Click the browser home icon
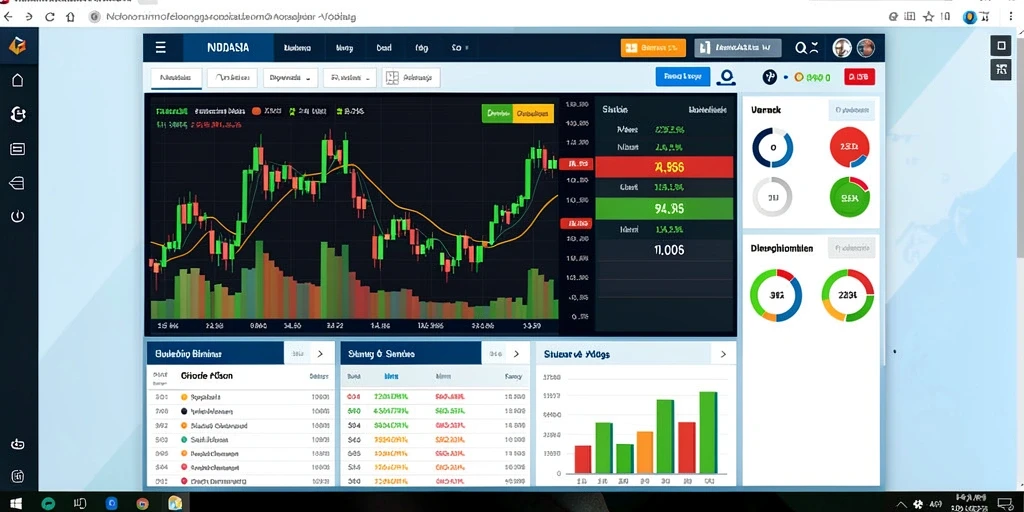1024x512 pixels. (71, 17)
